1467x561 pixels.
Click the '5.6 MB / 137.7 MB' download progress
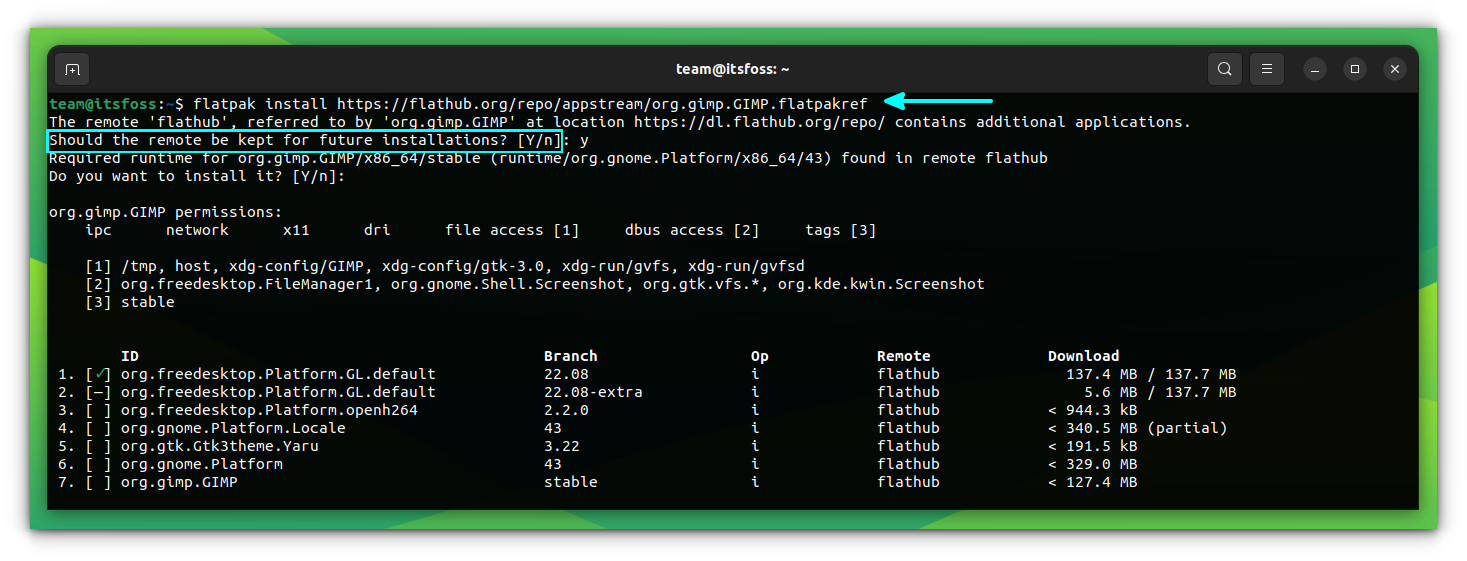pyautogui.click(x=1160, y=392)
